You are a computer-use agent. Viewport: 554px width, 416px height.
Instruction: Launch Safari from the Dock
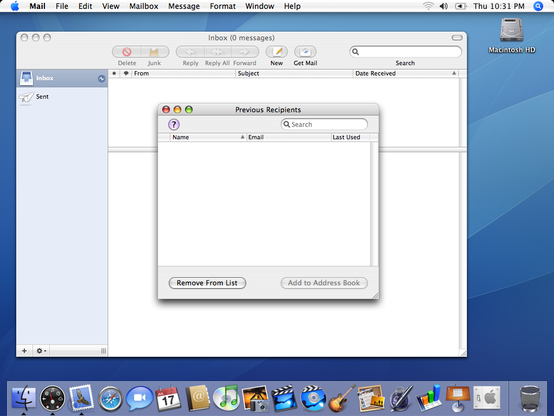click(111, 399)
